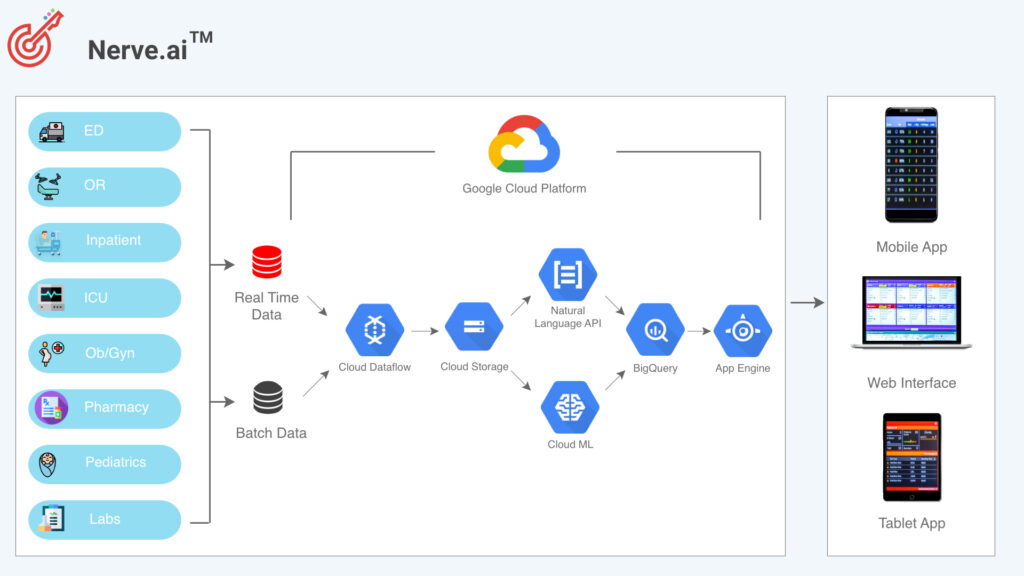The image size is (1024, 576).
Task: Click the Cloud Storage label
Action: tap(474, 366)
